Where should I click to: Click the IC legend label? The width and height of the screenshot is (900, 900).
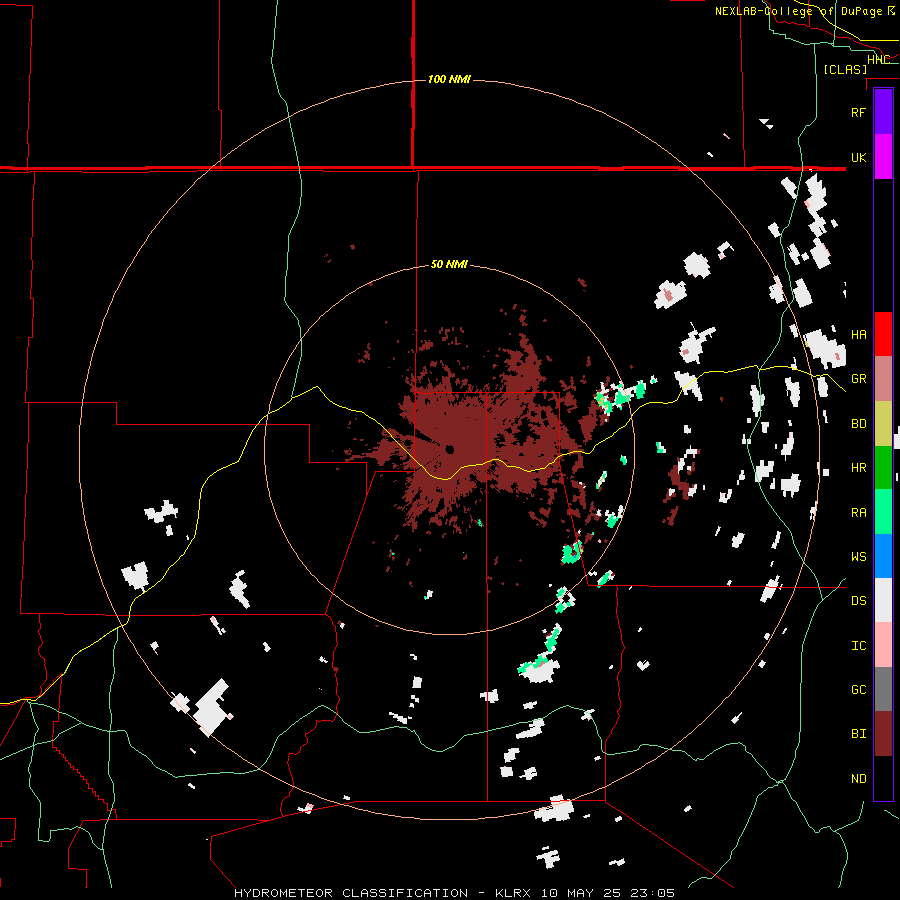point(858,646)
